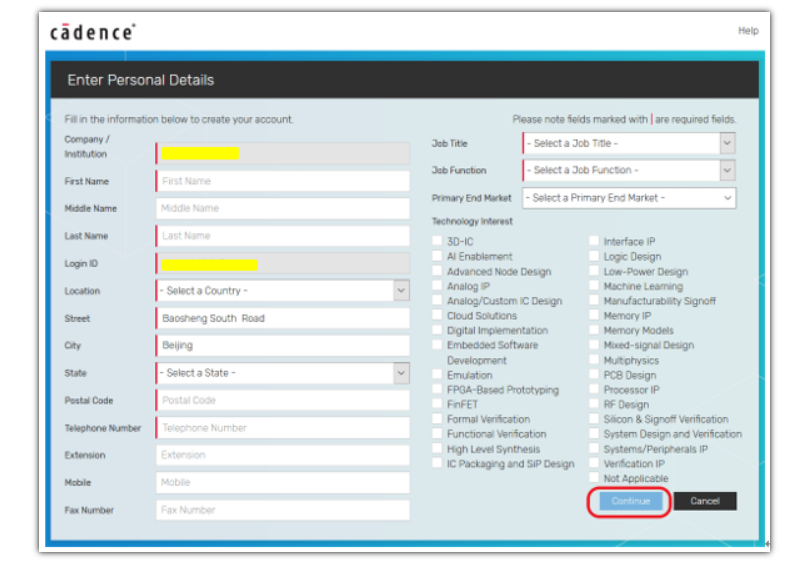Viewport: 812px width, 563px height.
Task: Open the Job Title dropdown
Action: [x=628, y=144]
